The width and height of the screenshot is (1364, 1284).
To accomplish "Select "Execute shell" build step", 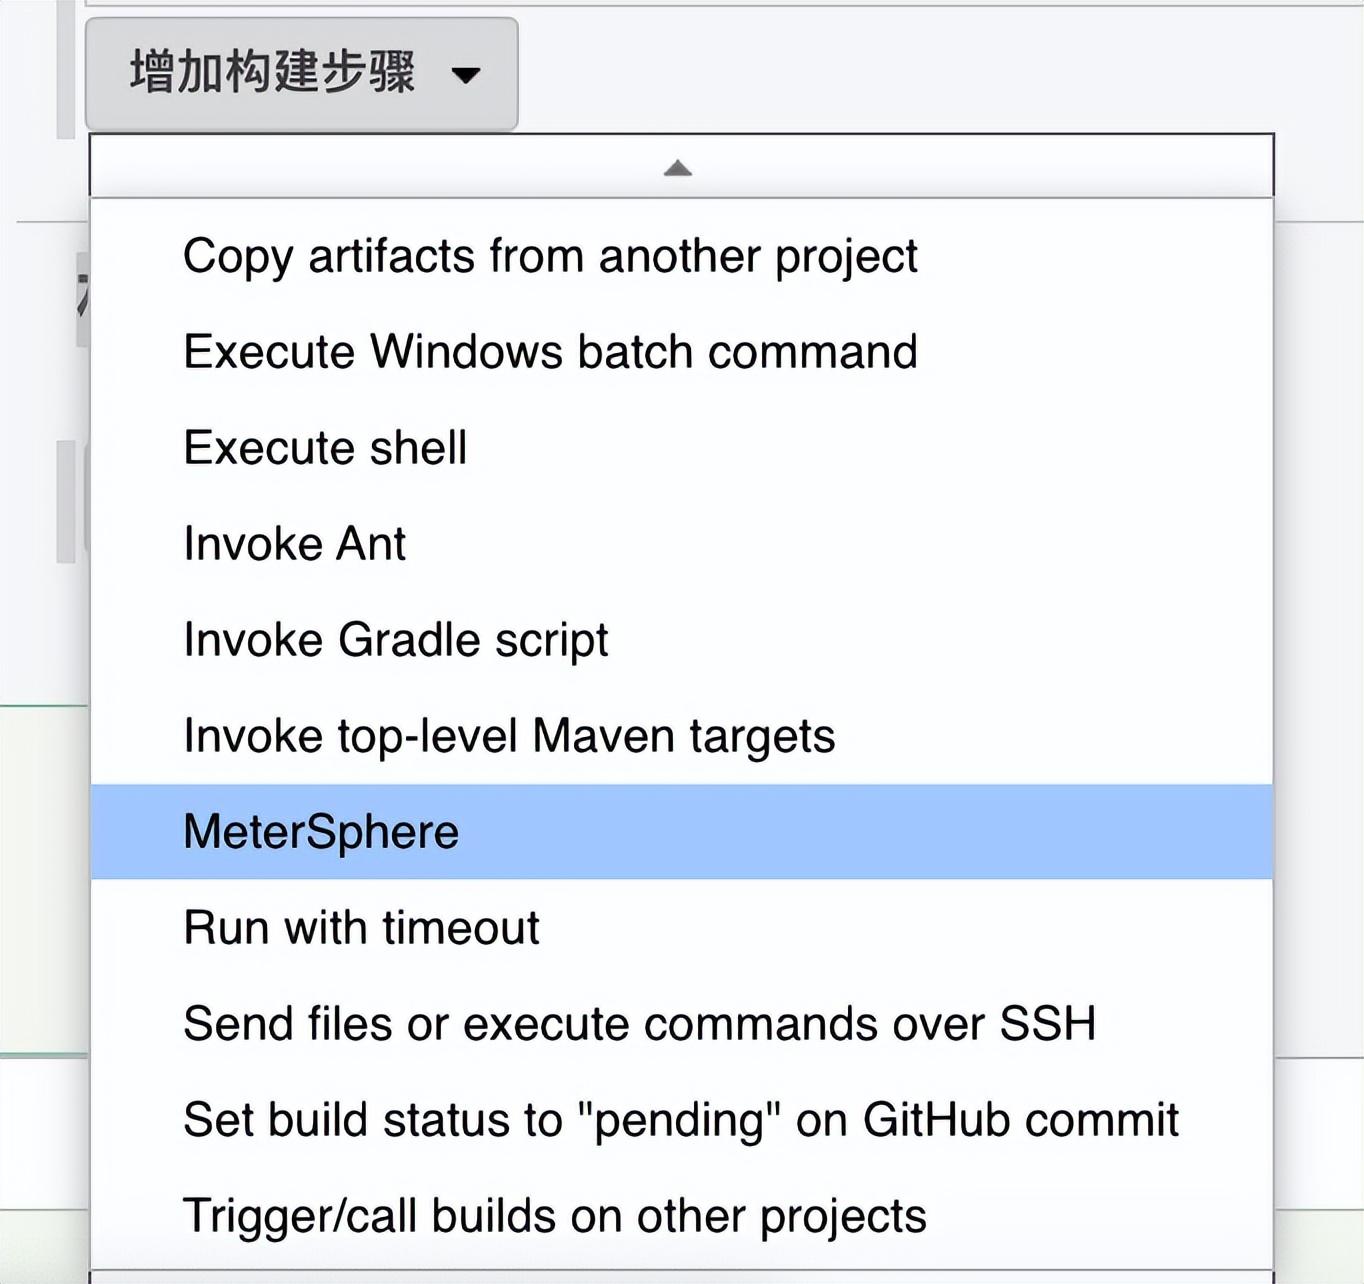I will [x=323, y=447].
